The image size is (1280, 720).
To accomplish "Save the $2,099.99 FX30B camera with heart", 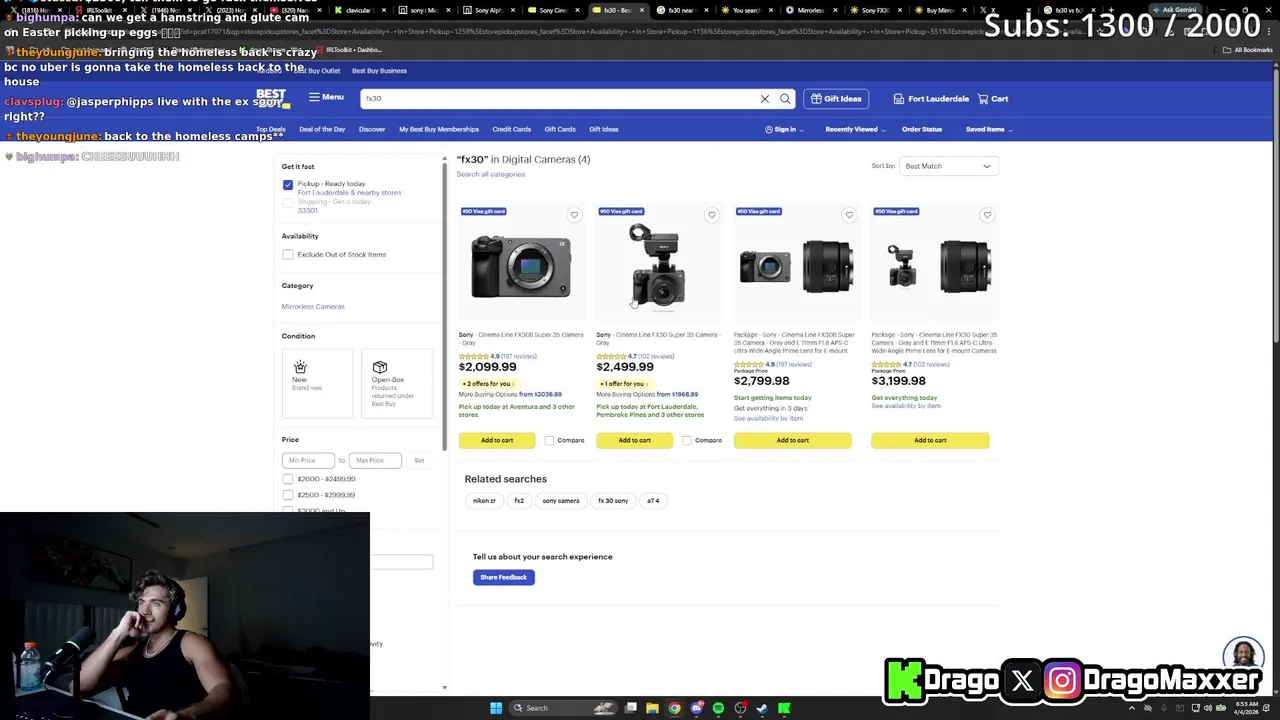I will tap(574, 215).
